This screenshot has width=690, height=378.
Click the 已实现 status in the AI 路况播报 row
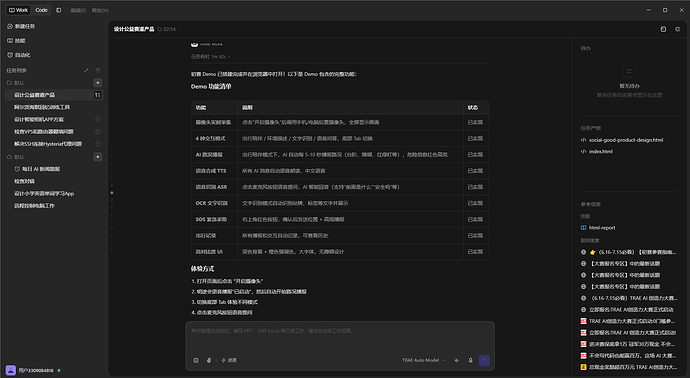tap(475, 154)
